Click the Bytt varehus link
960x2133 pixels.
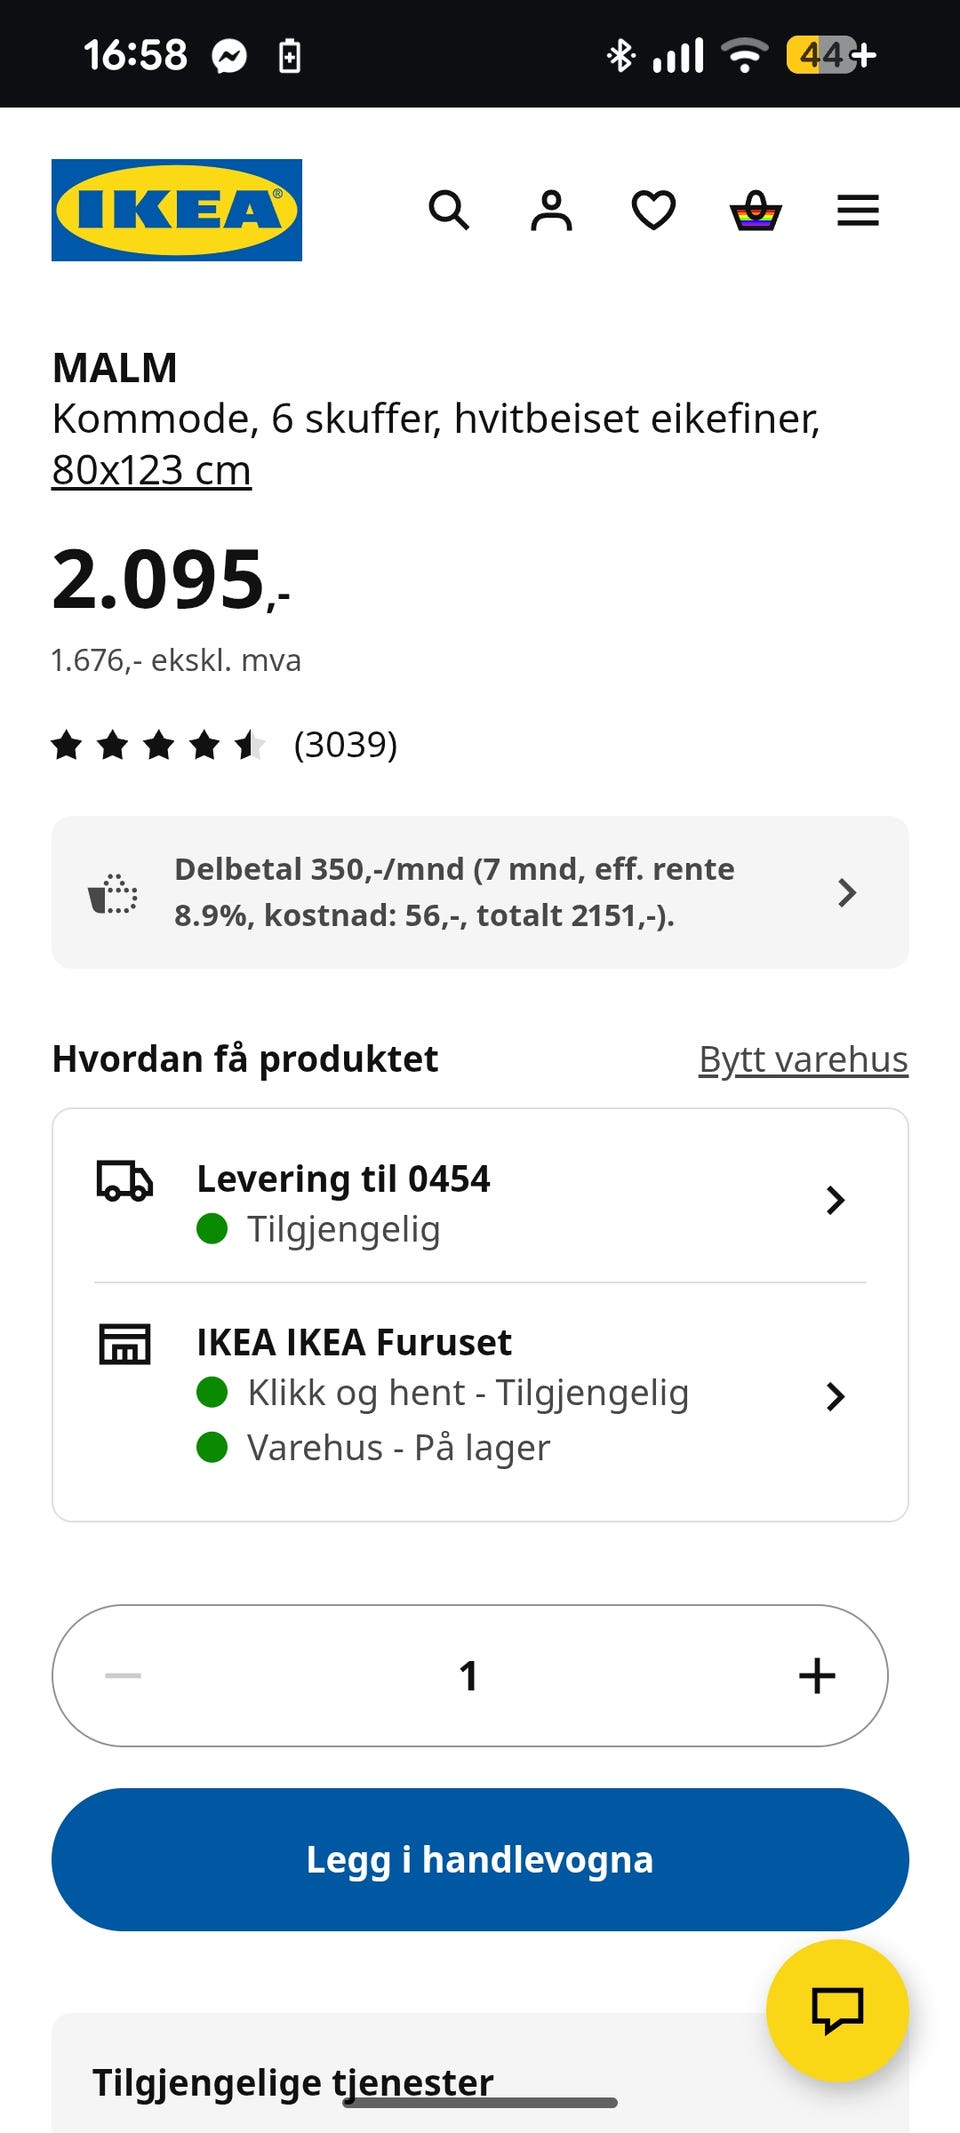point(803,1059)
